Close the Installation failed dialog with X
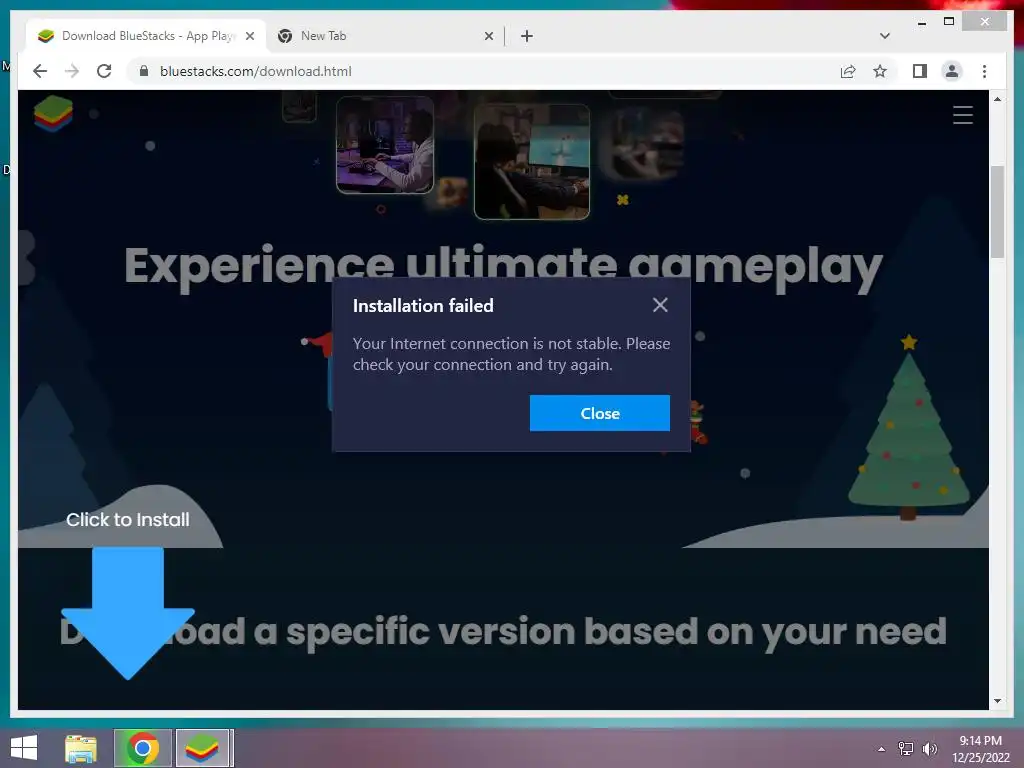 point(660,305)
